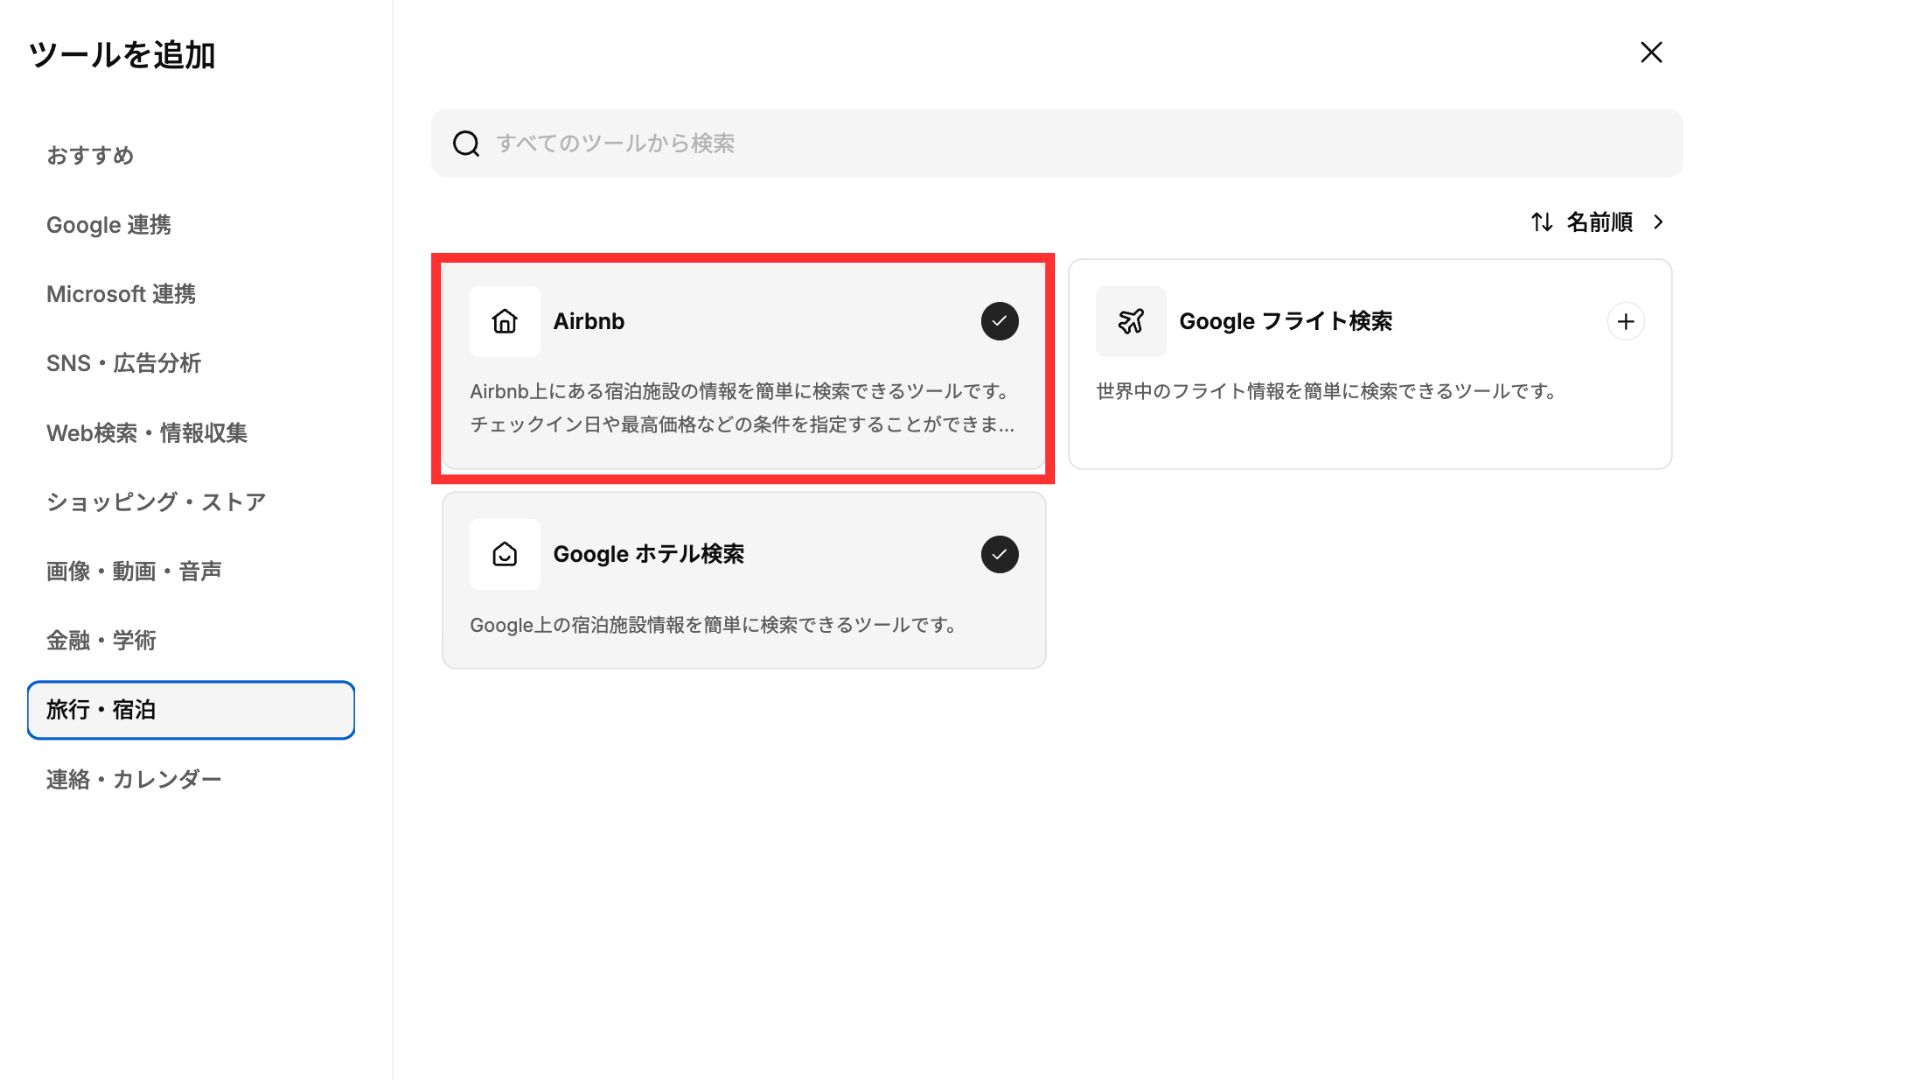1920x1080 pixels.
Task: Select 連絡・カレンダー category
Action: click(x=133, y=779)
